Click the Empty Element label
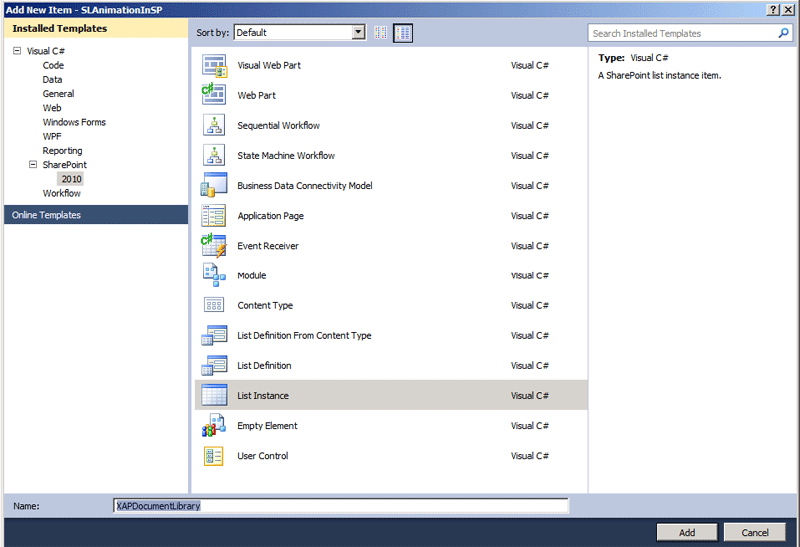The image size is (800, 547). click(x=267, y=426)
